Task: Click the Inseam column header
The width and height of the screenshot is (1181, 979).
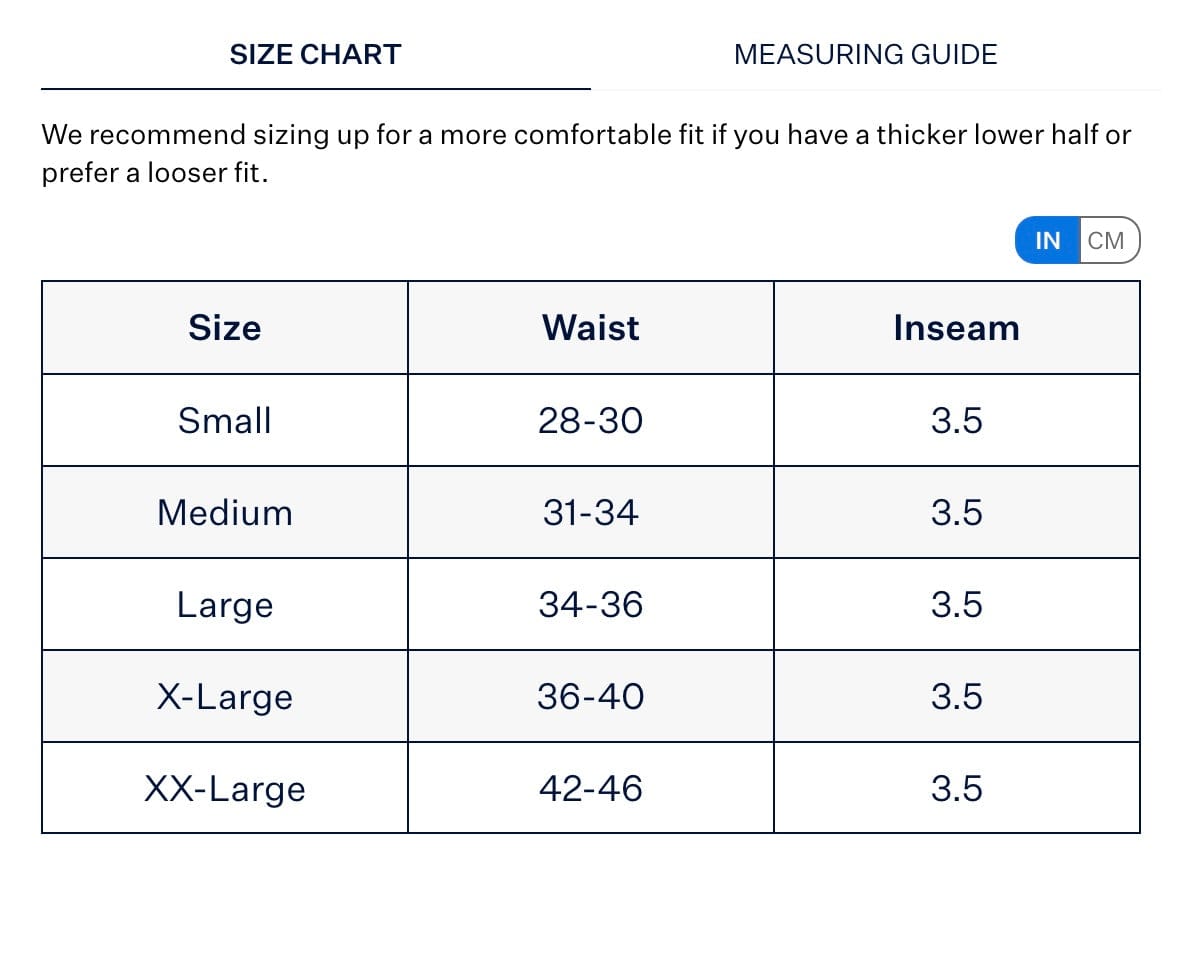Action: [x=956, y=328]
